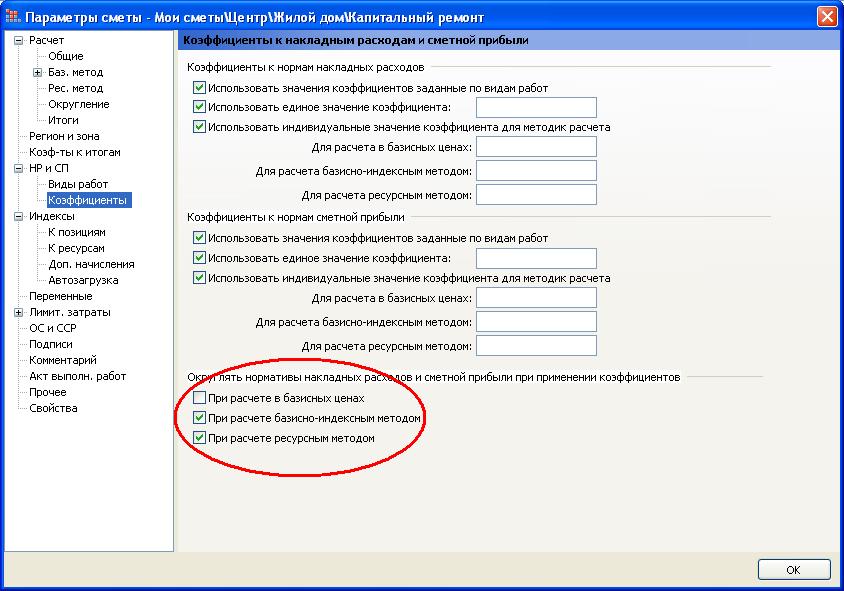844x591 pixels.
Task: Click single profit coefficient input field
Action: pyautogui.click(x=536, y=258)
